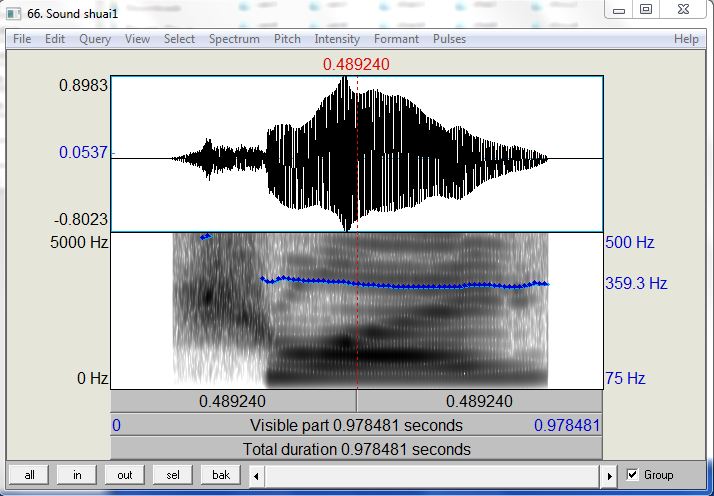
Task: Click the scrollbar right arrow
Action: tap(610, 476)
